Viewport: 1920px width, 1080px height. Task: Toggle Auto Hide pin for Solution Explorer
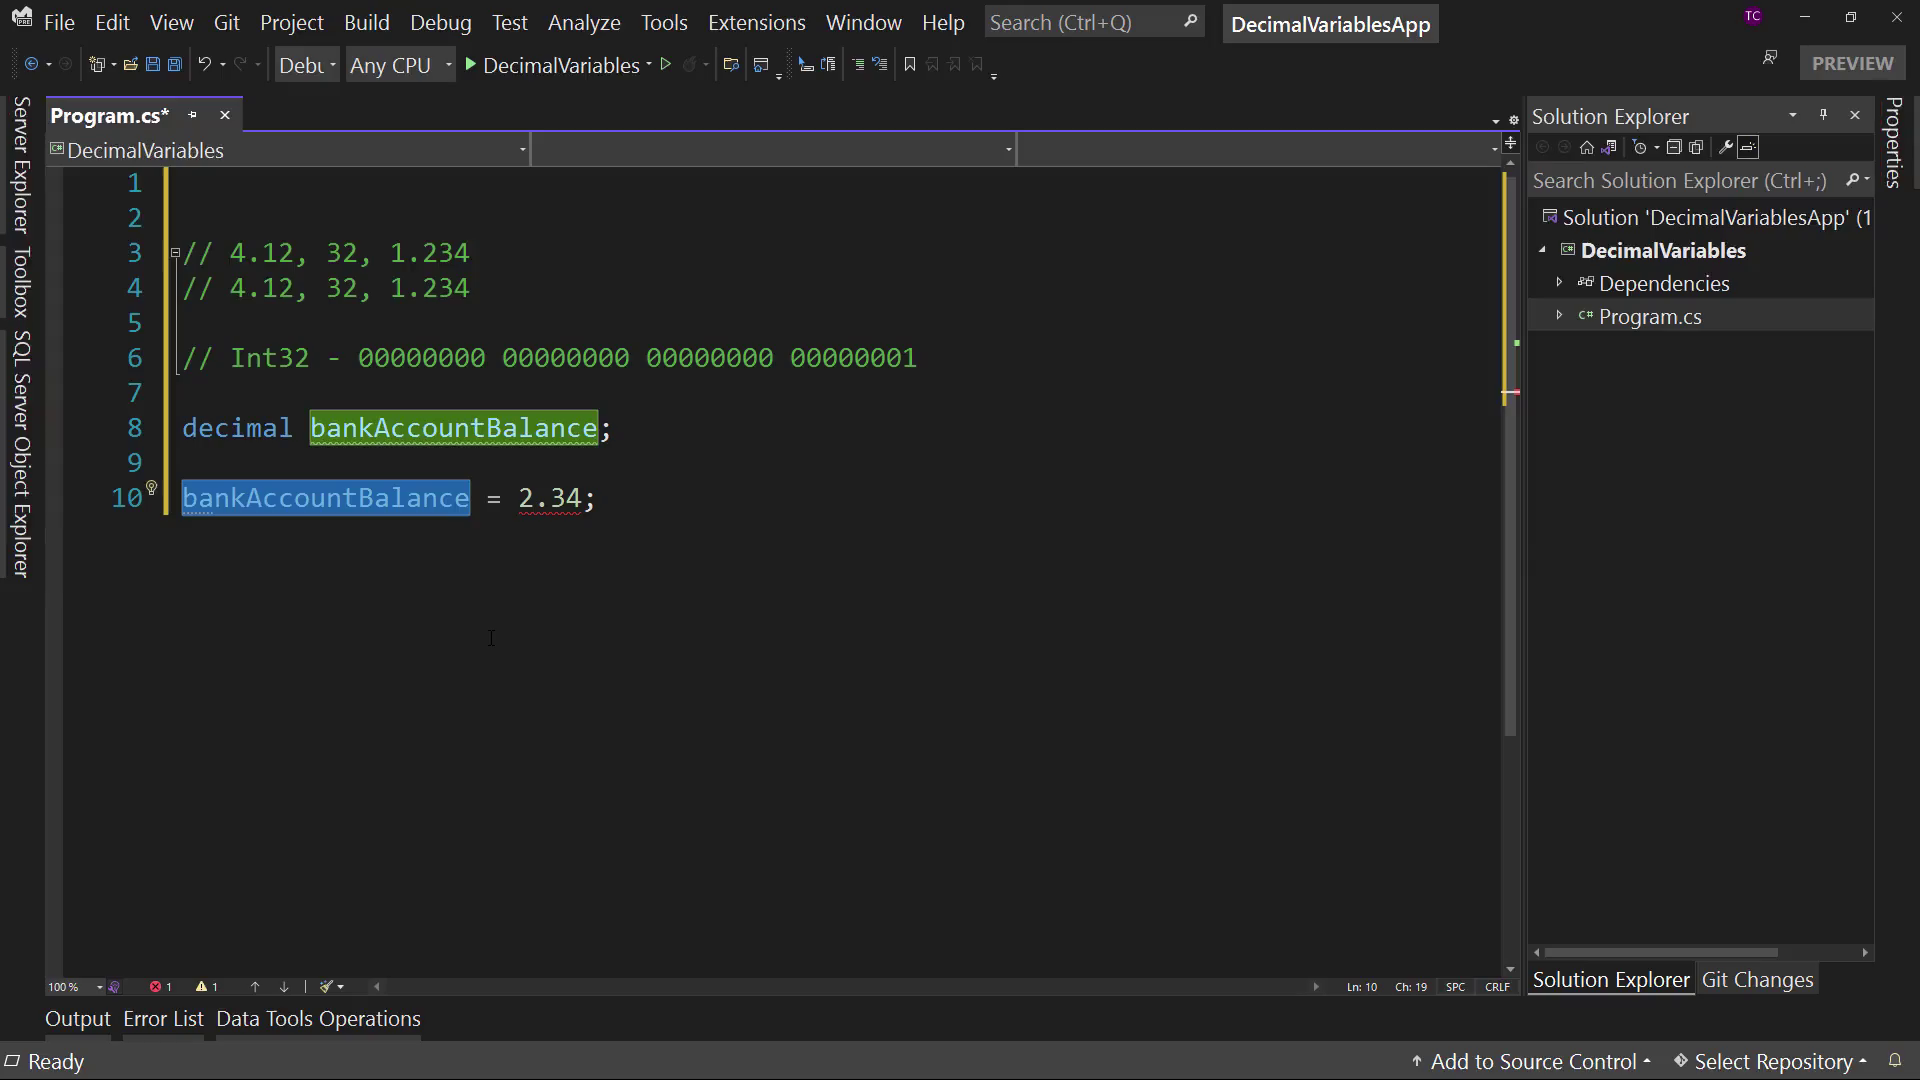point(1823,116)
